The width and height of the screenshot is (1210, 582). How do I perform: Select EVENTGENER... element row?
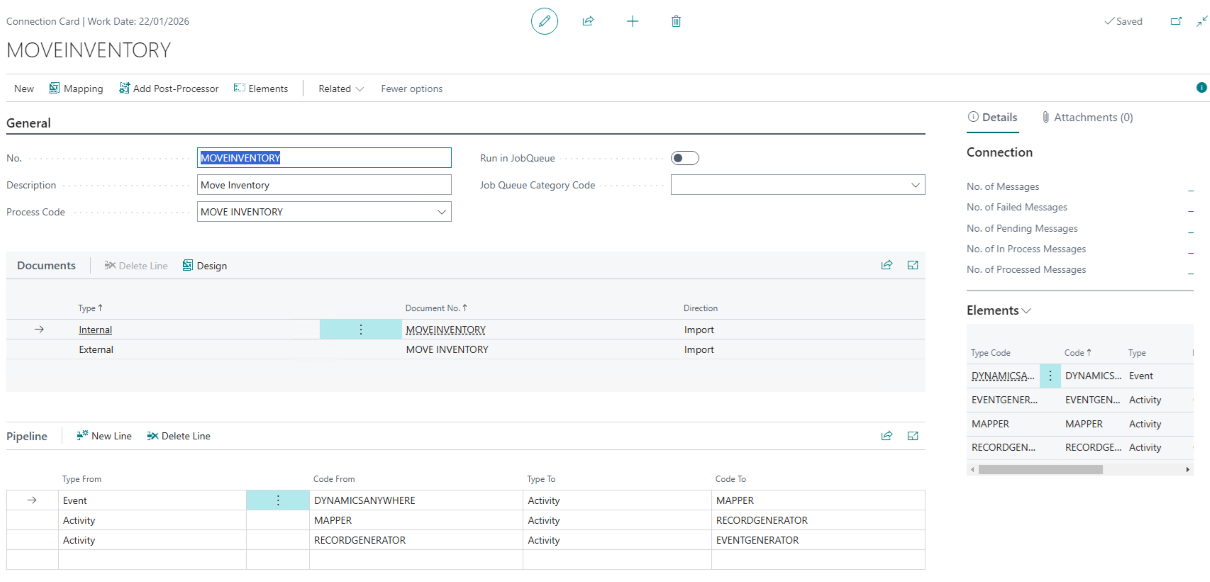click(1080, 400)
